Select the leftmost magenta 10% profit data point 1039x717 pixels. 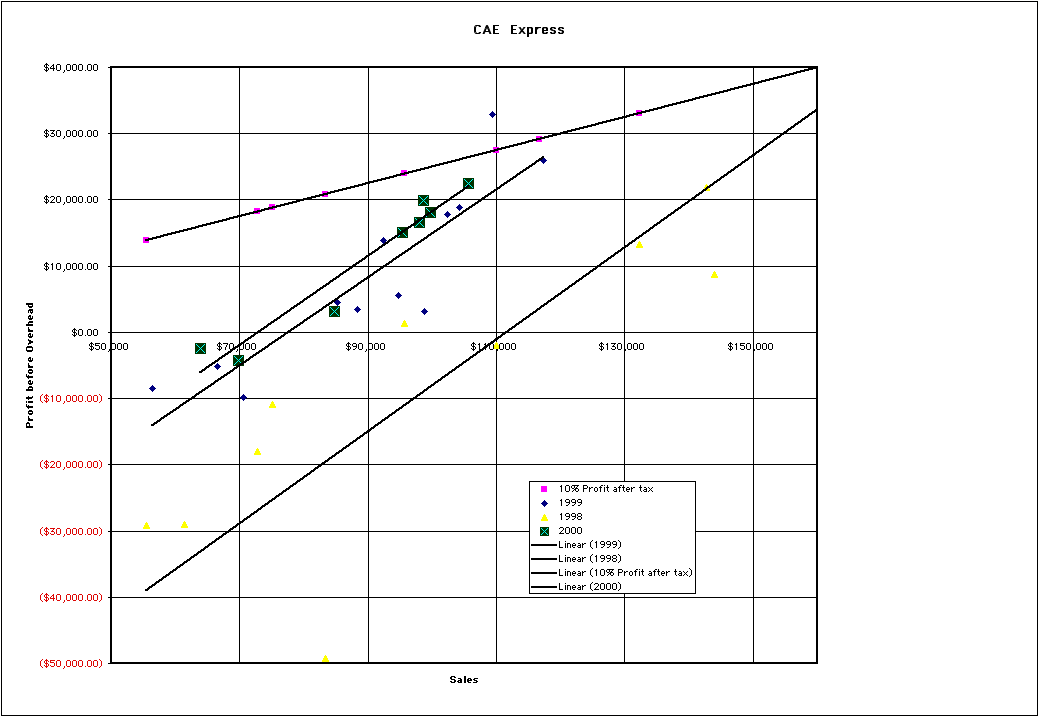[146, 240]
